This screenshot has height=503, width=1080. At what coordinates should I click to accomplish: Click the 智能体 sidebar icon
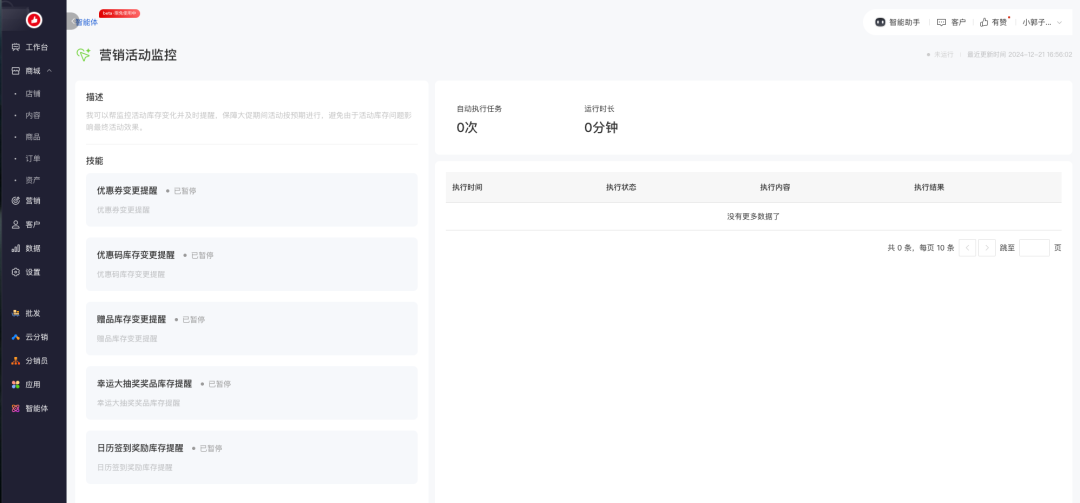tap(16, 408)
